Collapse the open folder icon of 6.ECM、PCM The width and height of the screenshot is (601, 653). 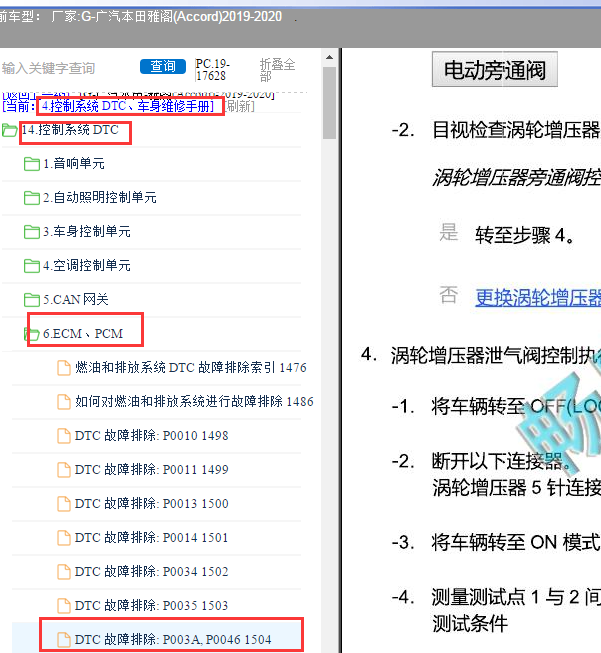[x=32, y=334]
